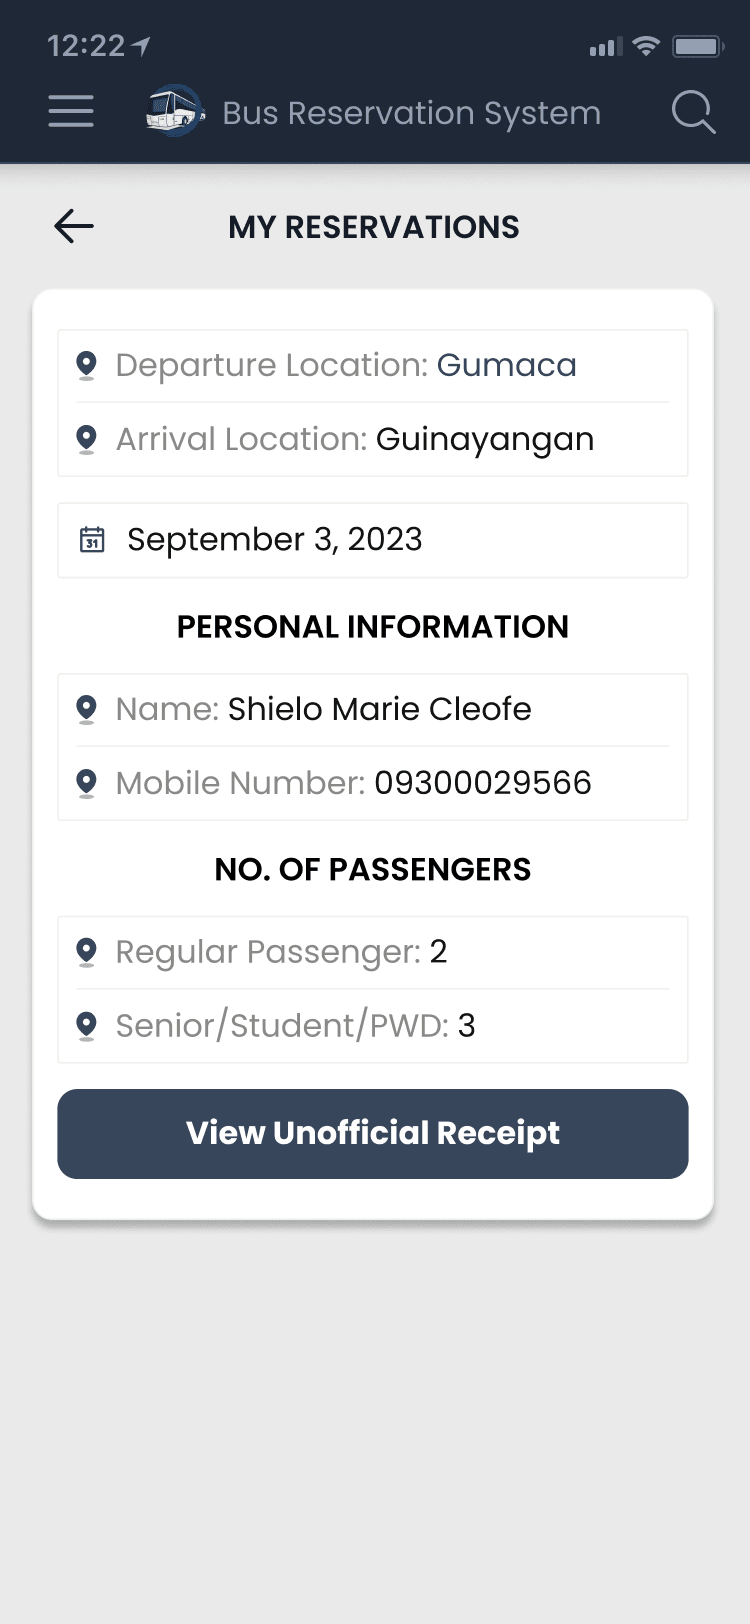Tap the battery indicator in status bar
Image resolution: width=750 pixels, height=1624 pixels.
[698, 46]
